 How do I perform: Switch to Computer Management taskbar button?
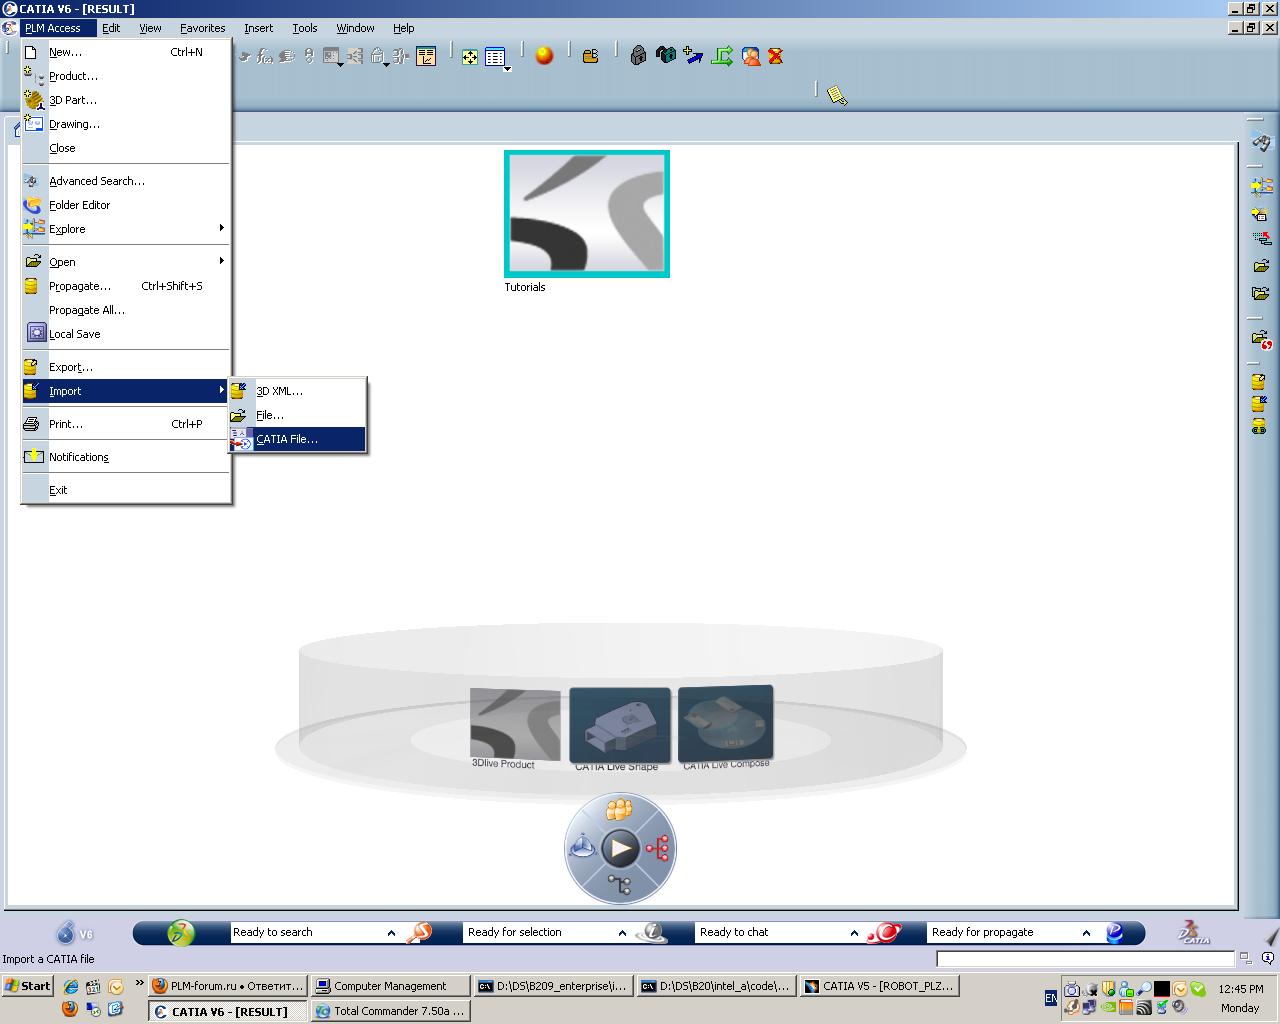click(390, 986)
